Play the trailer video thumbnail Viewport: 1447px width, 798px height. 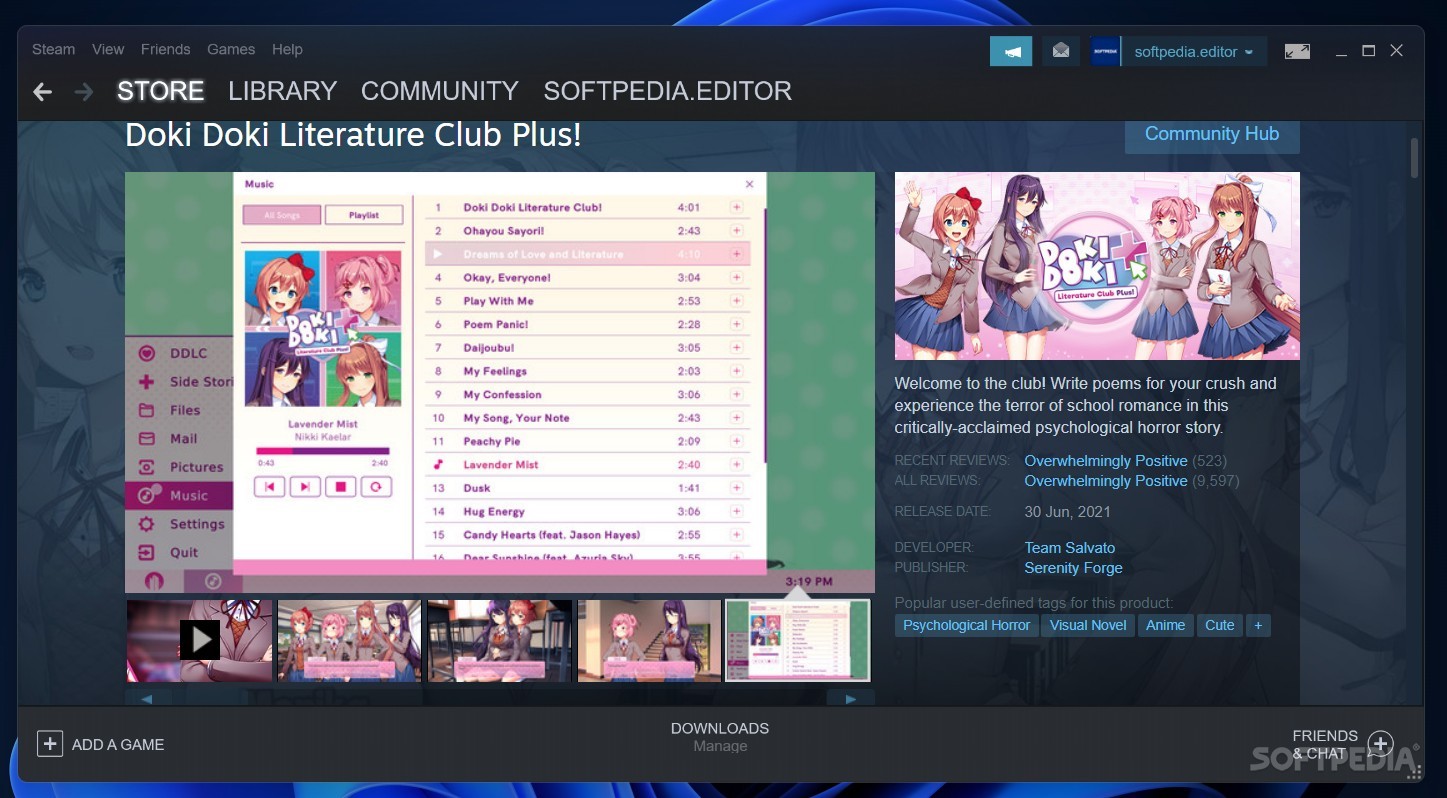tap(199, 640)
